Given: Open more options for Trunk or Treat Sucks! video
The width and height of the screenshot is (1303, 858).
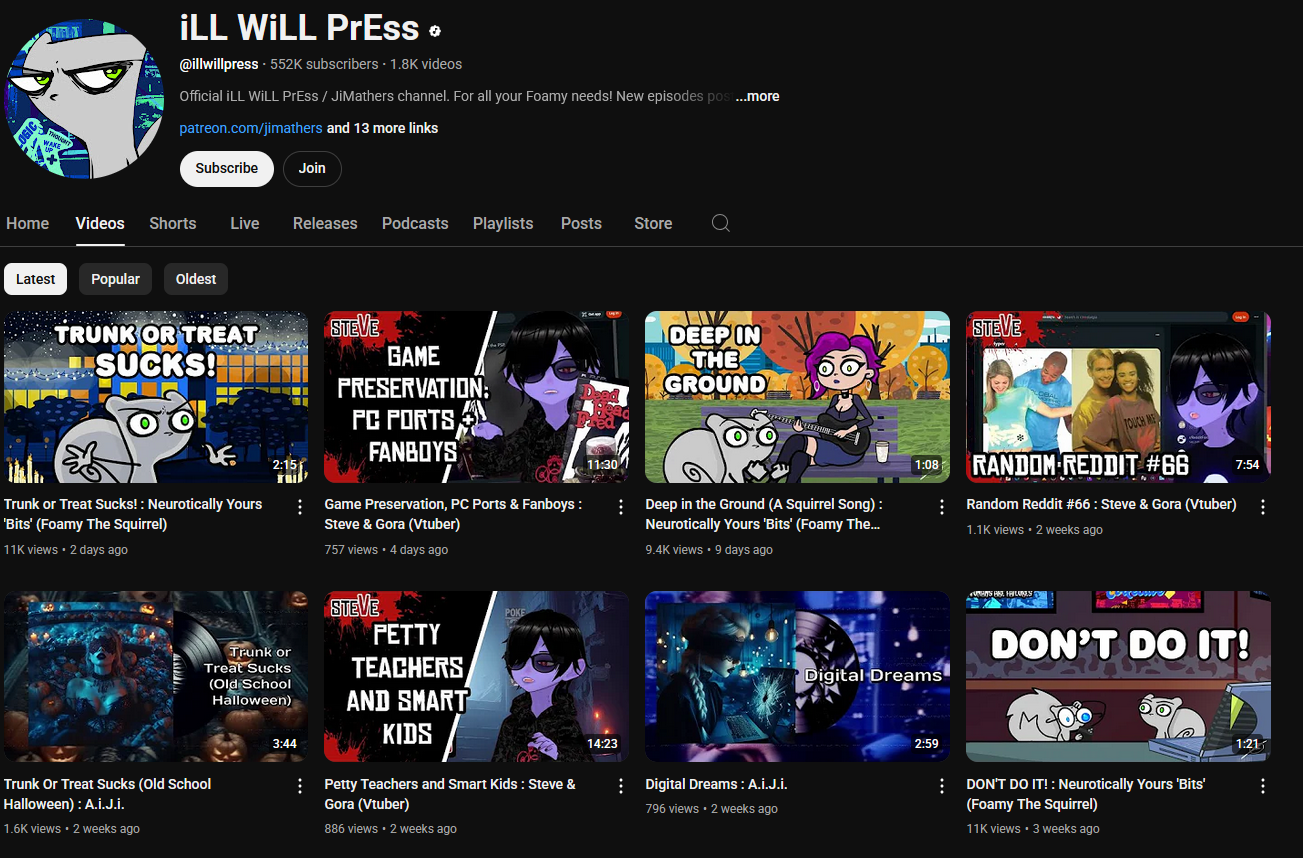Looking at the screenshot, I should 300,507.
